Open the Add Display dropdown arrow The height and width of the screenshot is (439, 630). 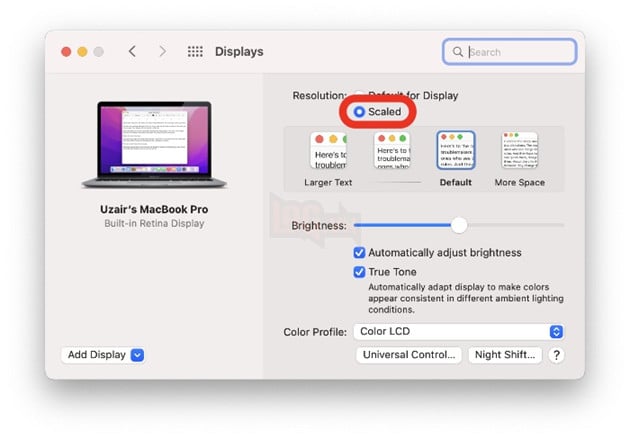click(x=137, y=355)
